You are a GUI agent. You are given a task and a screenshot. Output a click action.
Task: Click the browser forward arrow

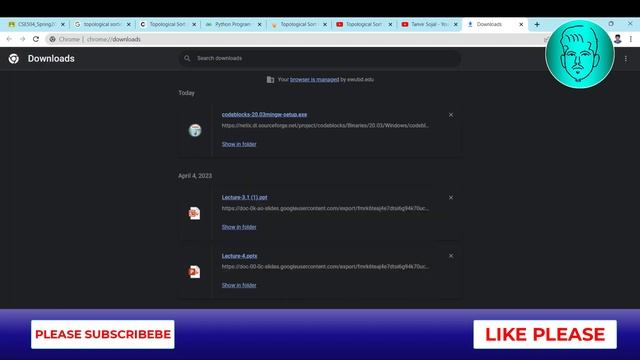coord(22,39)
